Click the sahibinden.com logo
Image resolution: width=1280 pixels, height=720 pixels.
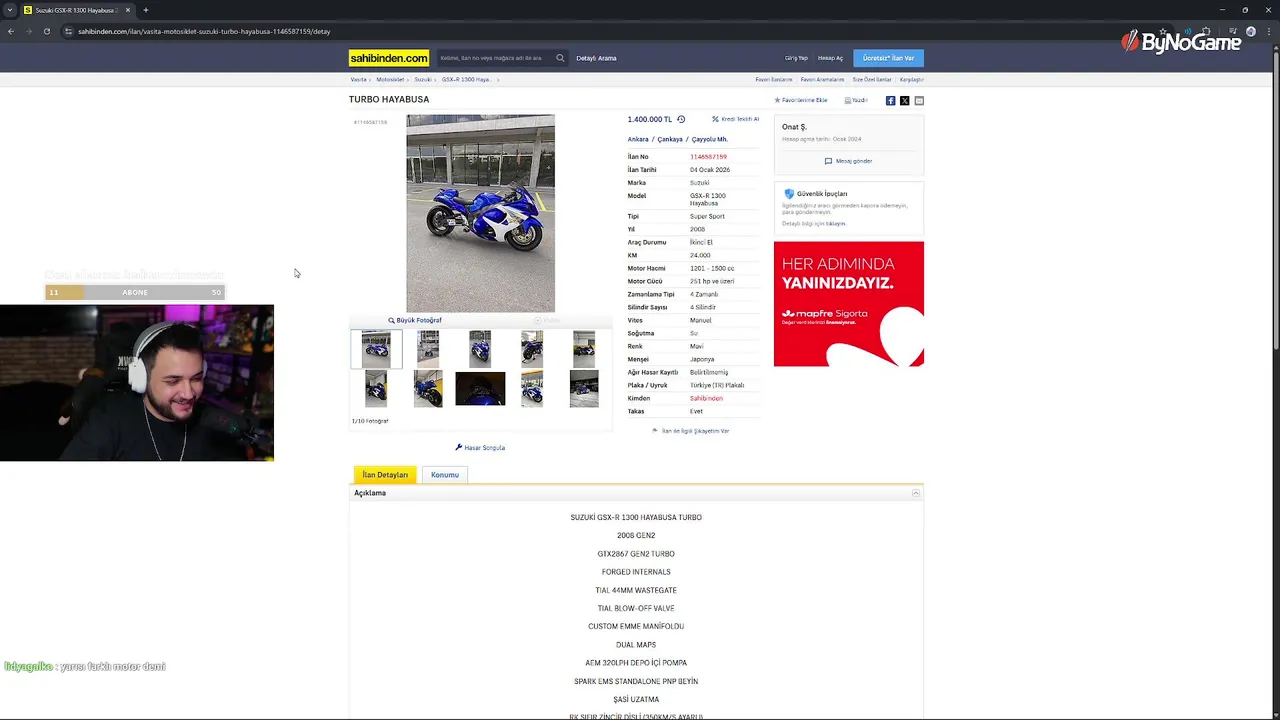point(389,58)
